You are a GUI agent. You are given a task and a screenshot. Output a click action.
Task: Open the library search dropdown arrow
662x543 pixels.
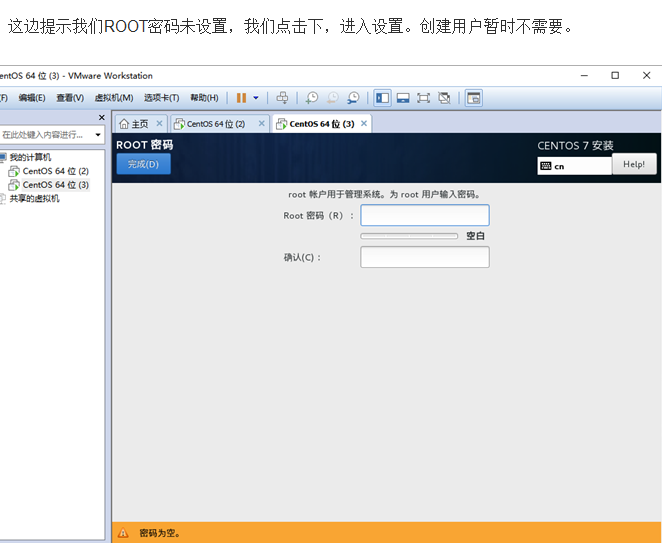pyautogui.click(x=98, y=135)
